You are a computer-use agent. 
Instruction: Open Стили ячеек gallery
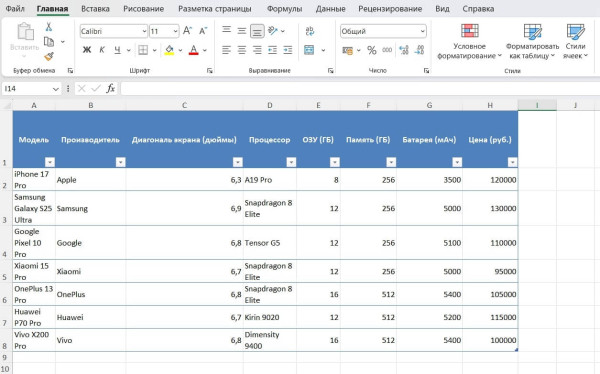576,41
